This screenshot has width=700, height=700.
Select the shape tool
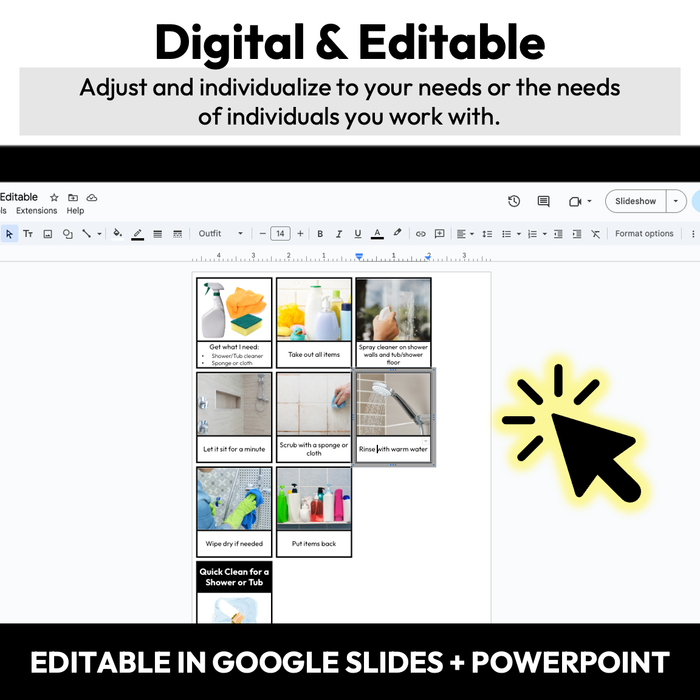point(67,234)
